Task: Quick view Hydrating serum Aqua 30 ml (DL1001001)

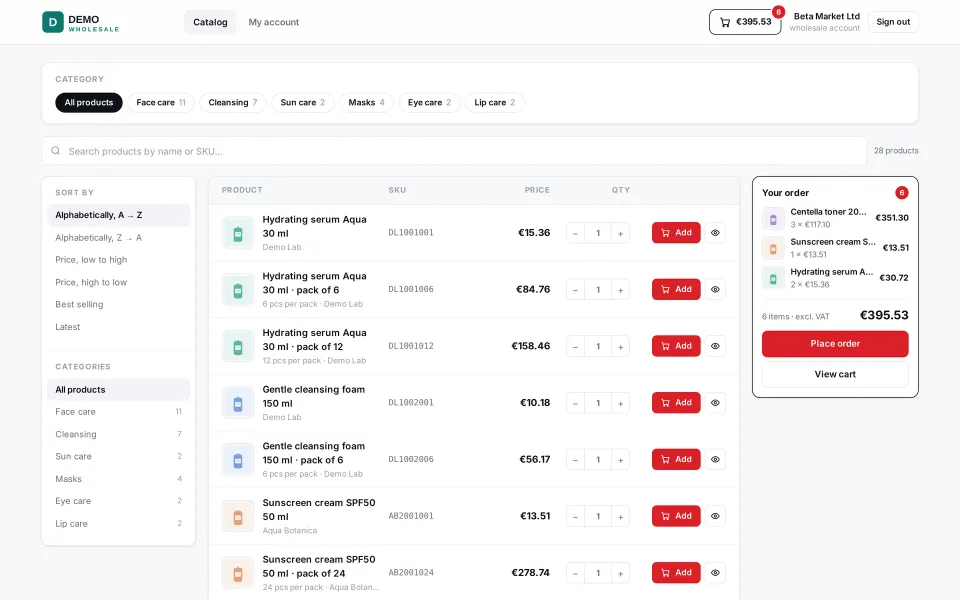Action: (x=715, y=233)
